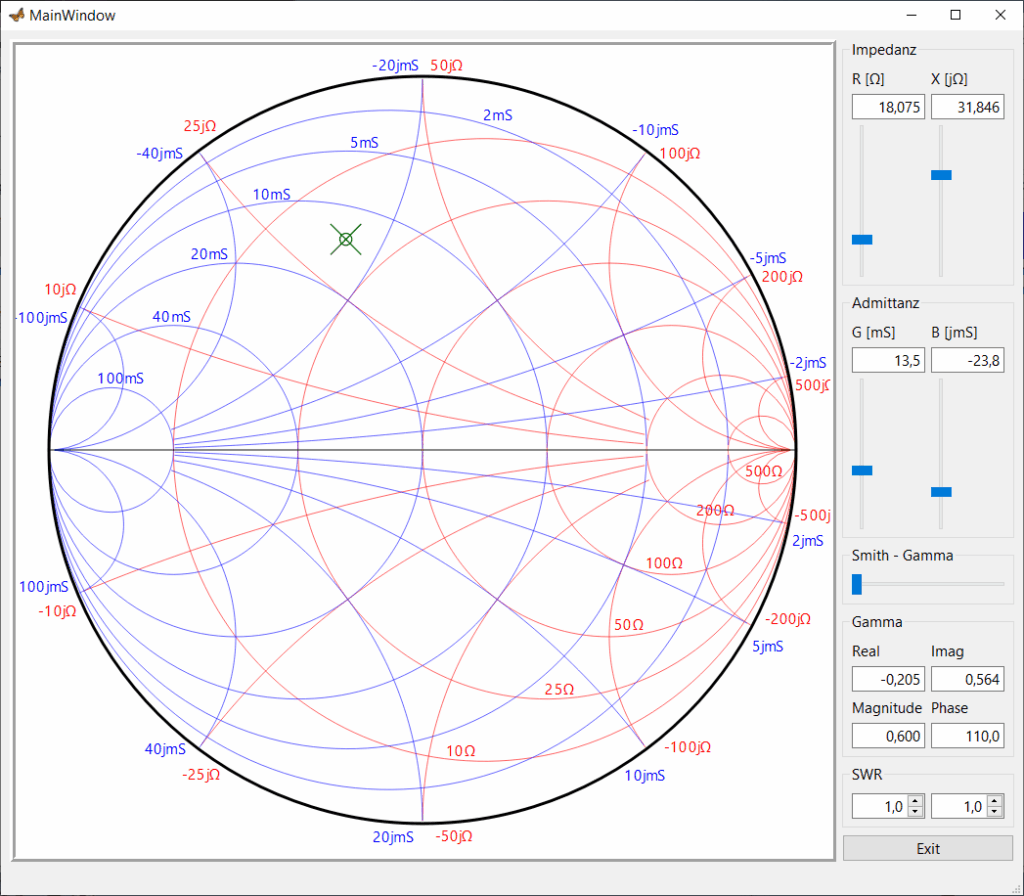1024x896 pixels.
Task: Click the 50jΩ label atop the chart
Action: [447, 66]
